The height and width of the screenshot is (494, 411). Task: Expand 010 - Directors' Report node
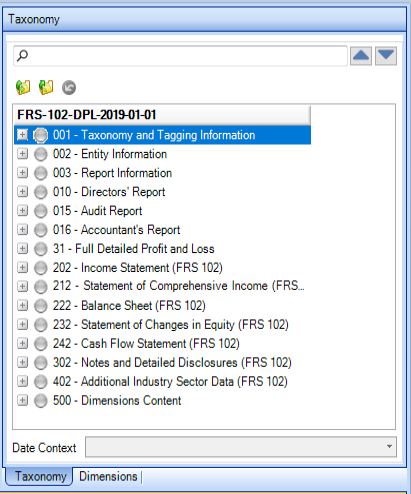[22, 192]
